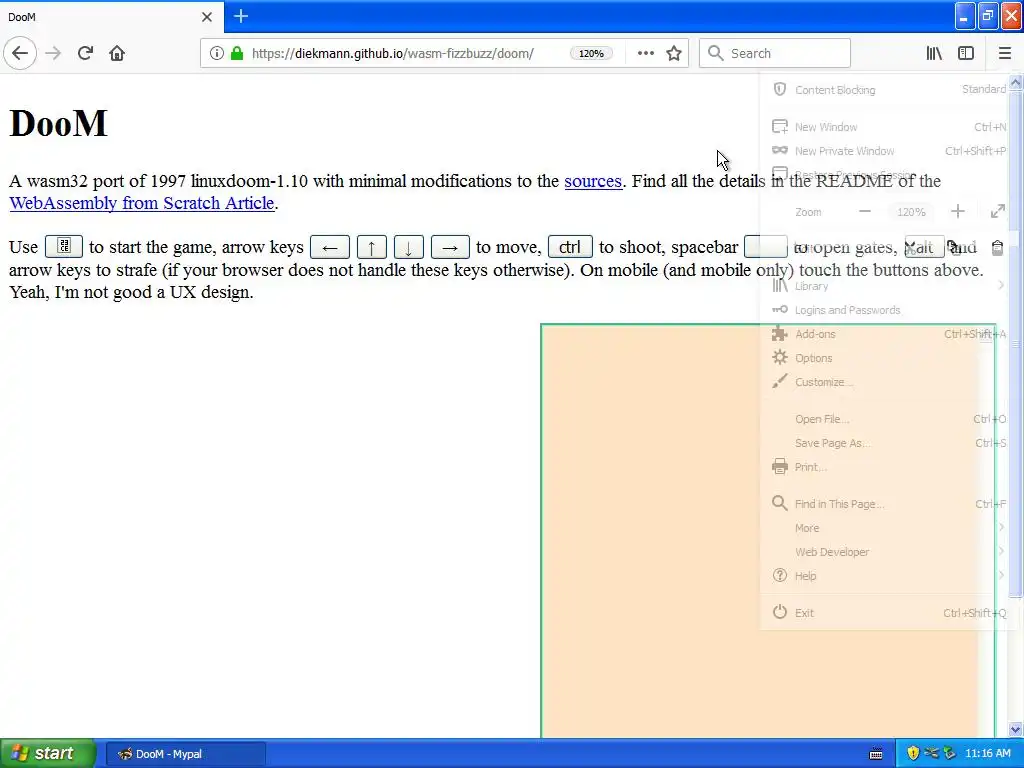The image size is (1024, 768).
Task: Open the page actions three-dot menu
Action: [x=645, y=53]
